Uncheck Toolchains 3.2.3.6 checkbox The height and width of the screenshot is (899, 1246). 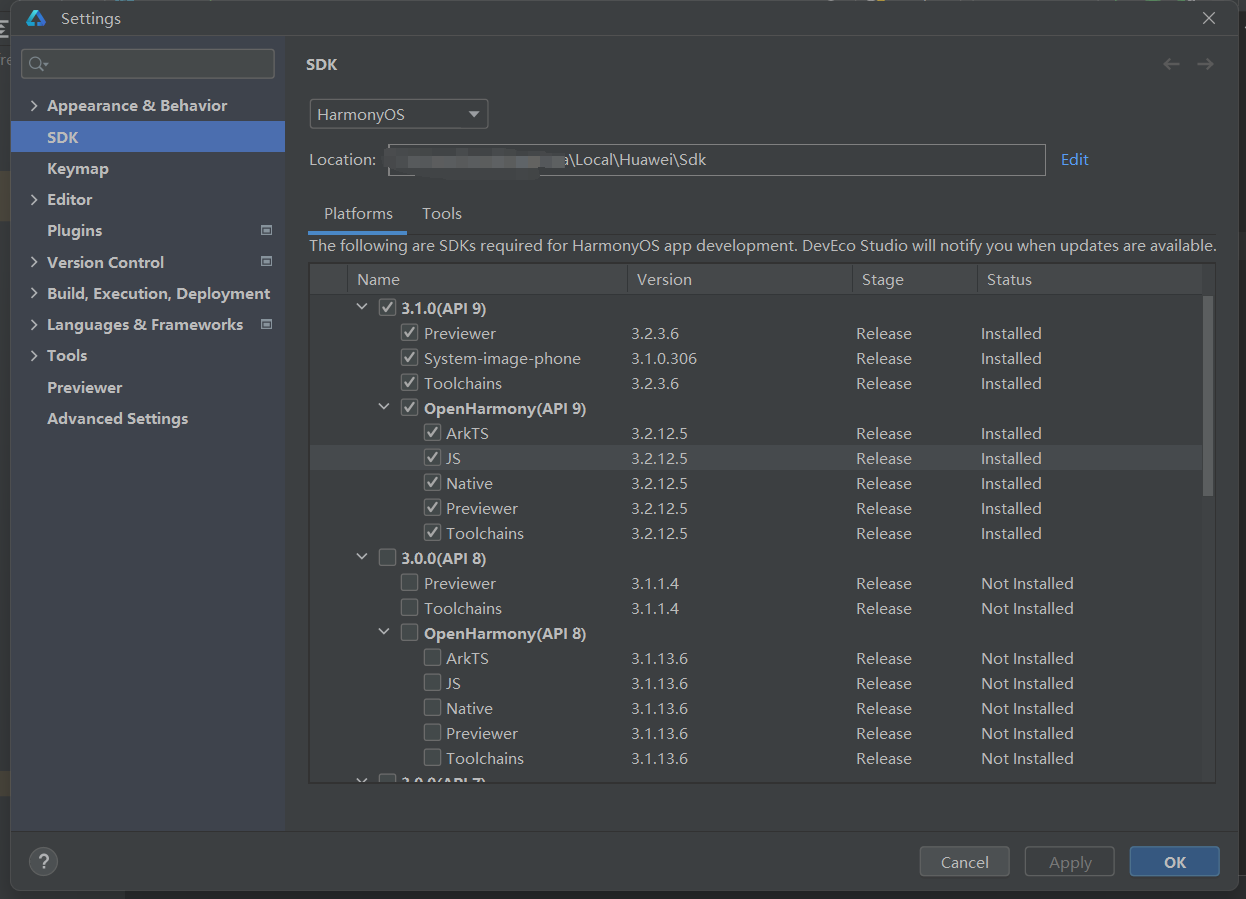[409, 383]
